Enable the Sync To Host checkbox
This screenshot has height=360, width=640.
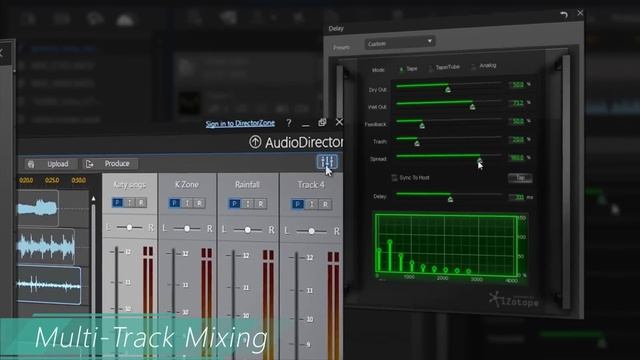tap(394, 178)
